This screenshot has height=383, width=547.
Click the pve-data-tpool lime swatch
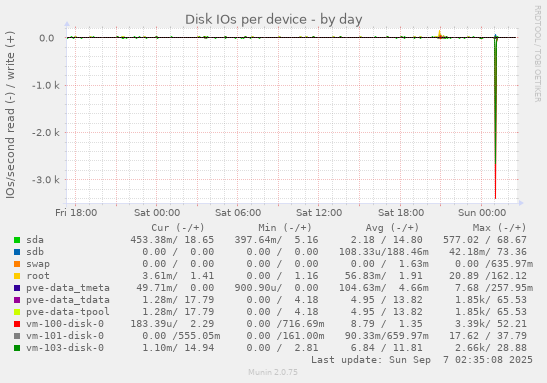(x=17, y=312)
